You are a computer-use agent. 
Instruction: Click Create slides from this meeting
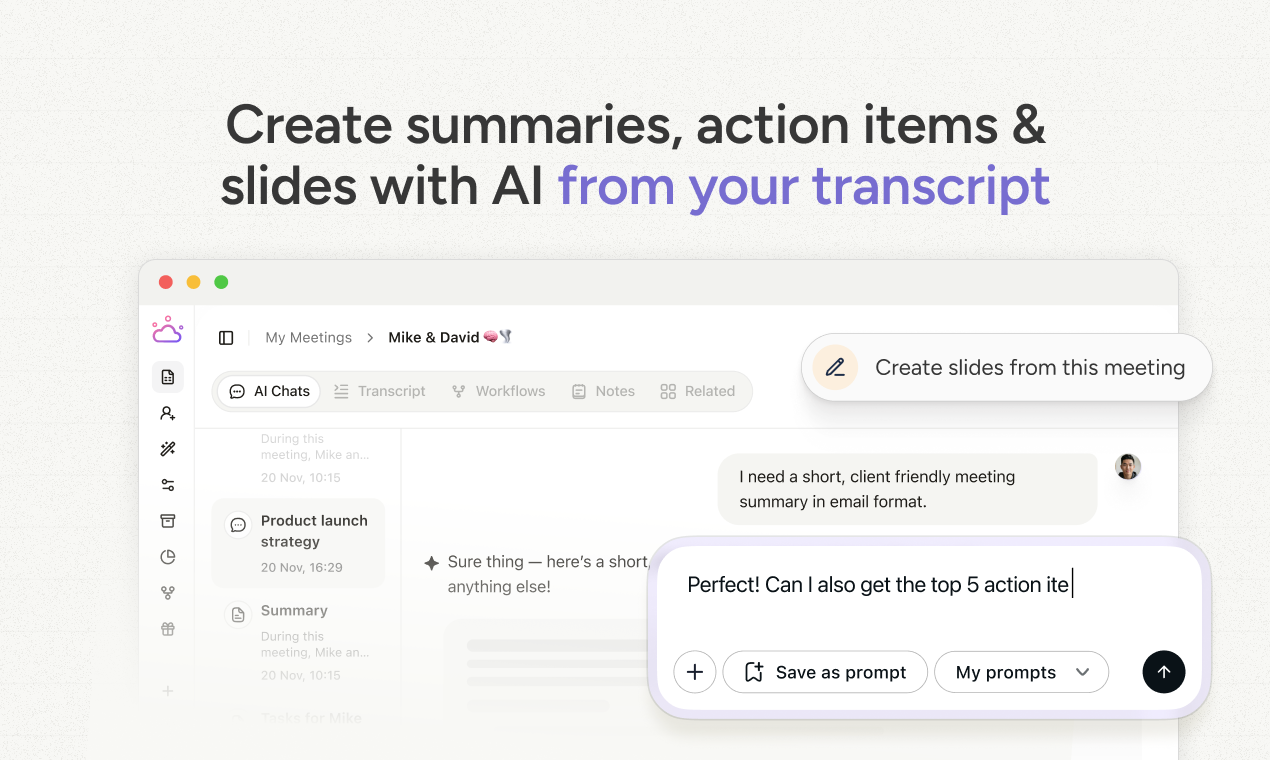coord(1006,368)
